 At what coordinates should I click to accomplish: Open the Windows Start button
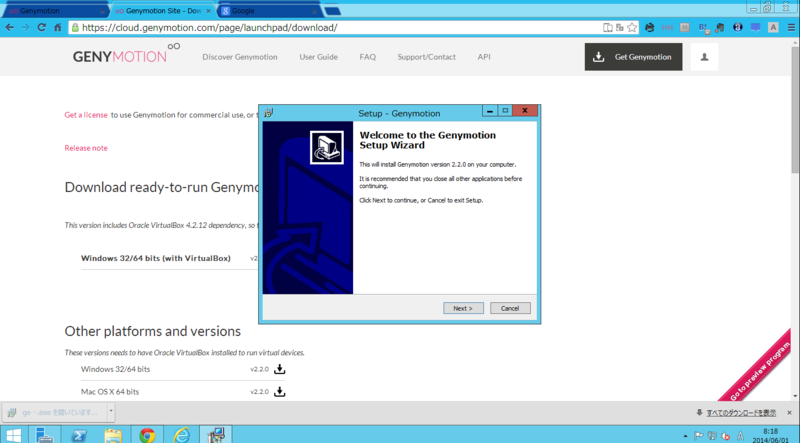coord(14,435)
